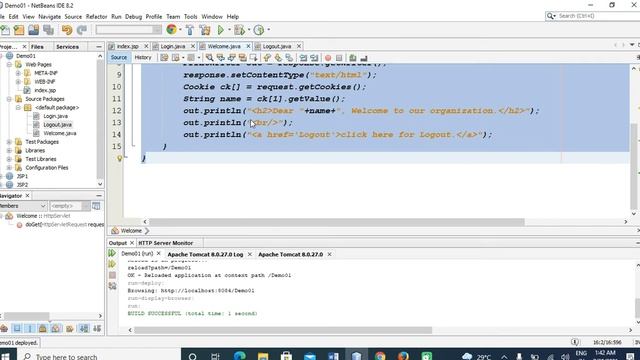640x360 pixels.
Task: Expand the Configuration Files node
Action: (x=9, y=167)
